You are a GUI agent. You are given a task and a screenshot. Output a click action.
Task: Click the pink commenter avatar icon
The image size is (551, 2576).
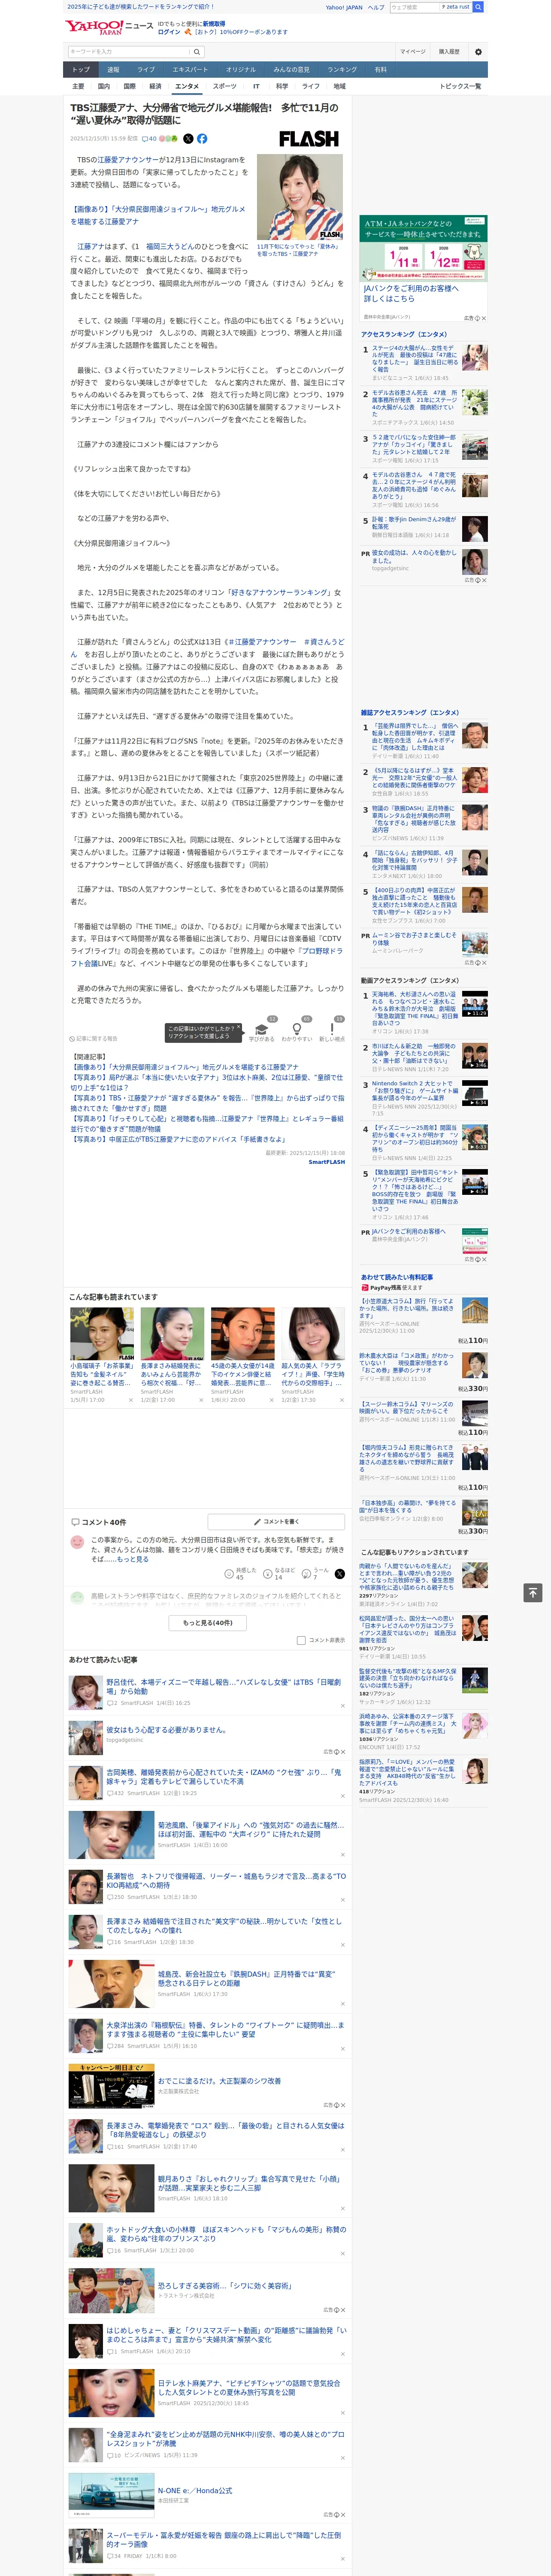pyautogui.click(x=77, y=1543)
